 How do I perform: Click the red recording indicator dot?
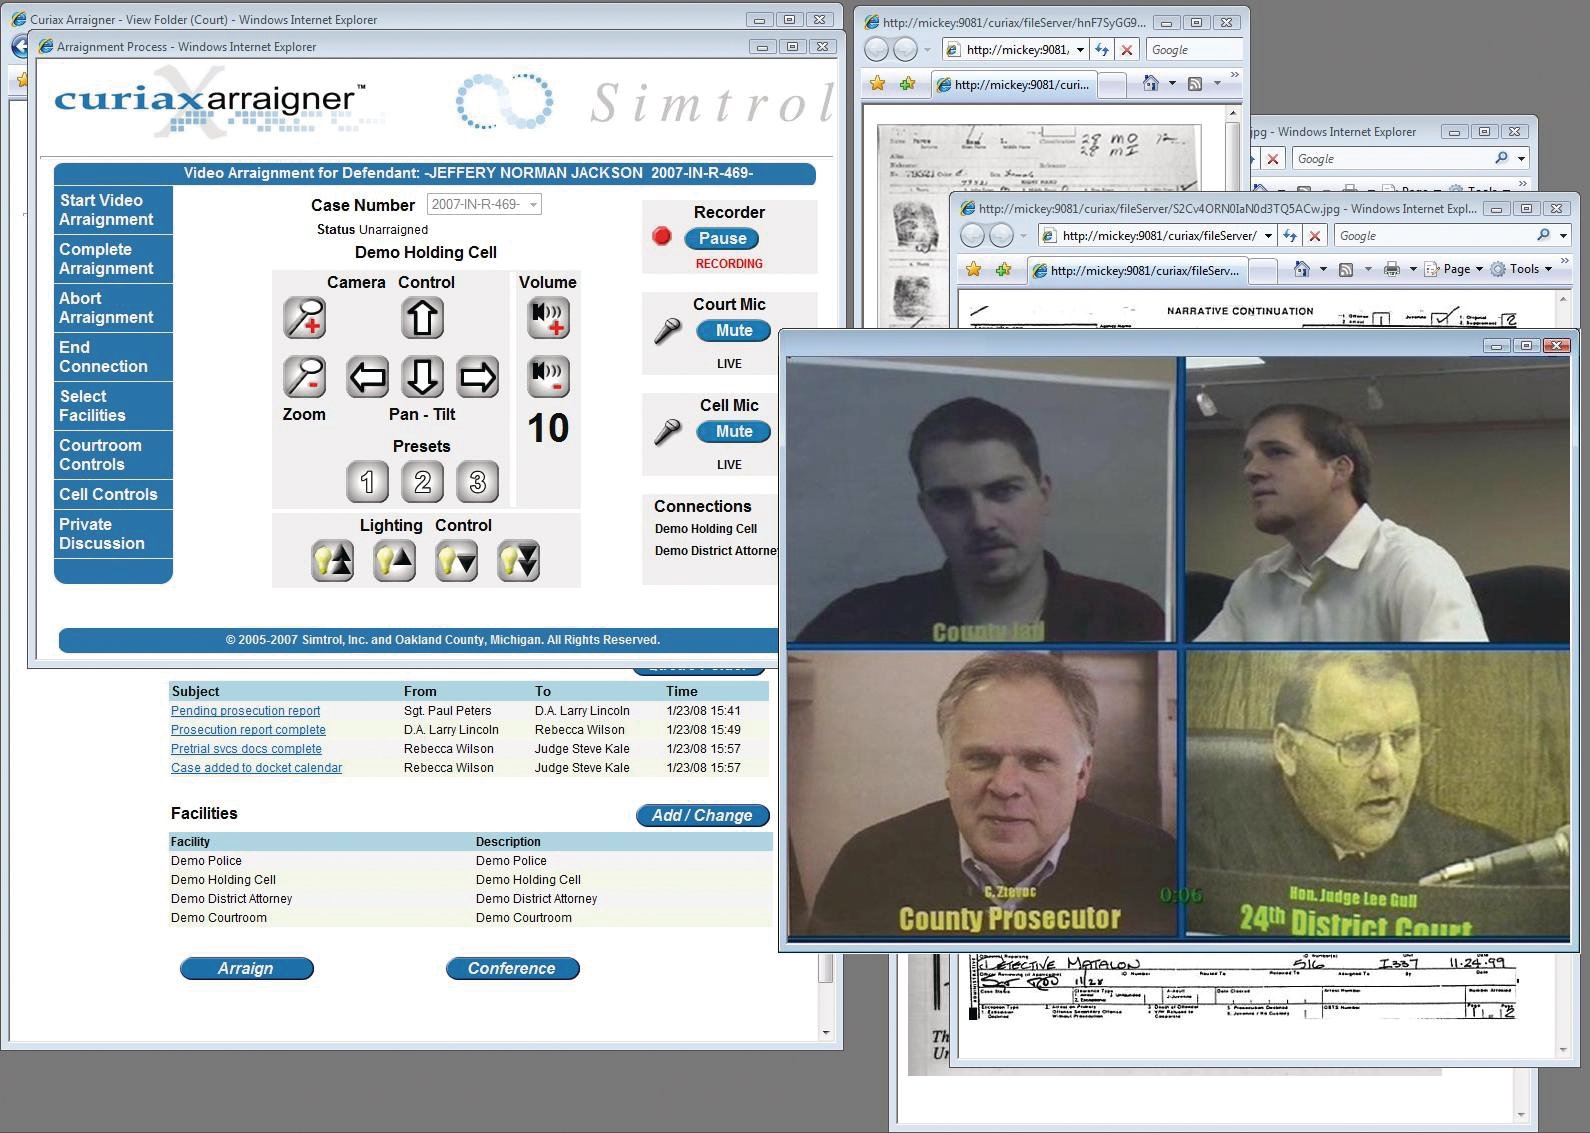click(x=661, y=237)
